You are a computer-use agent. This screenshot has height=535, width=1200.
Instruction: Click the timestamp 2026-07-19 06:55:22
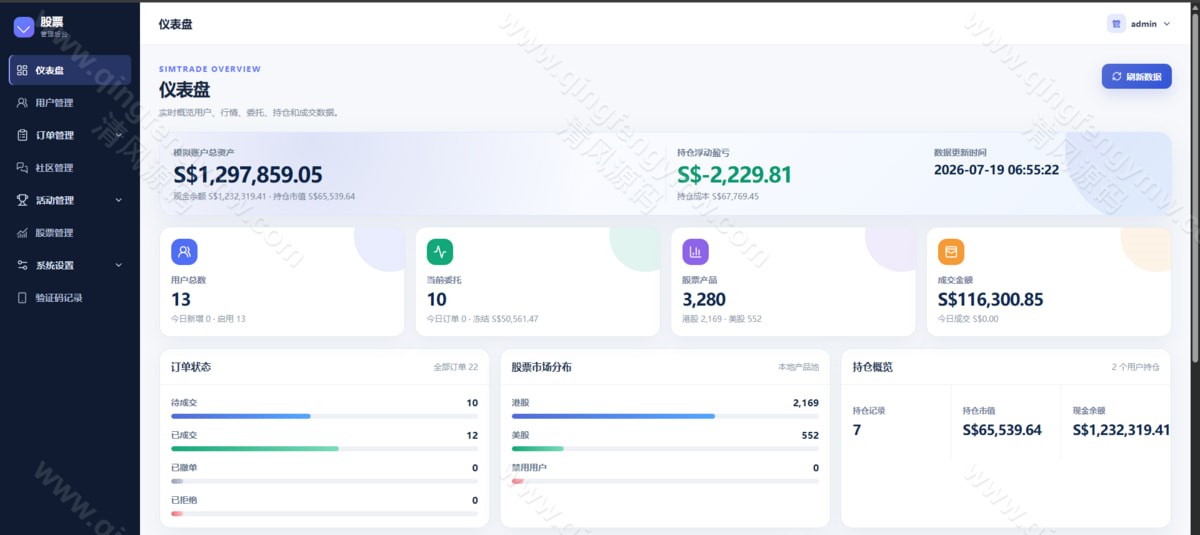(996, 170)
